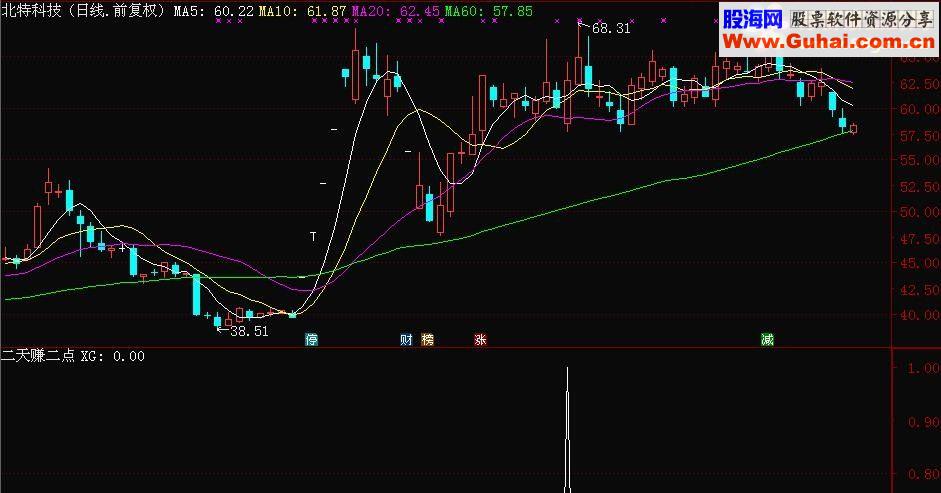Image resolution: width=941 pixels, height=493 pixels.
Task: Click the 1.00 sub-chart axis label
Action: tap(923, 368)
